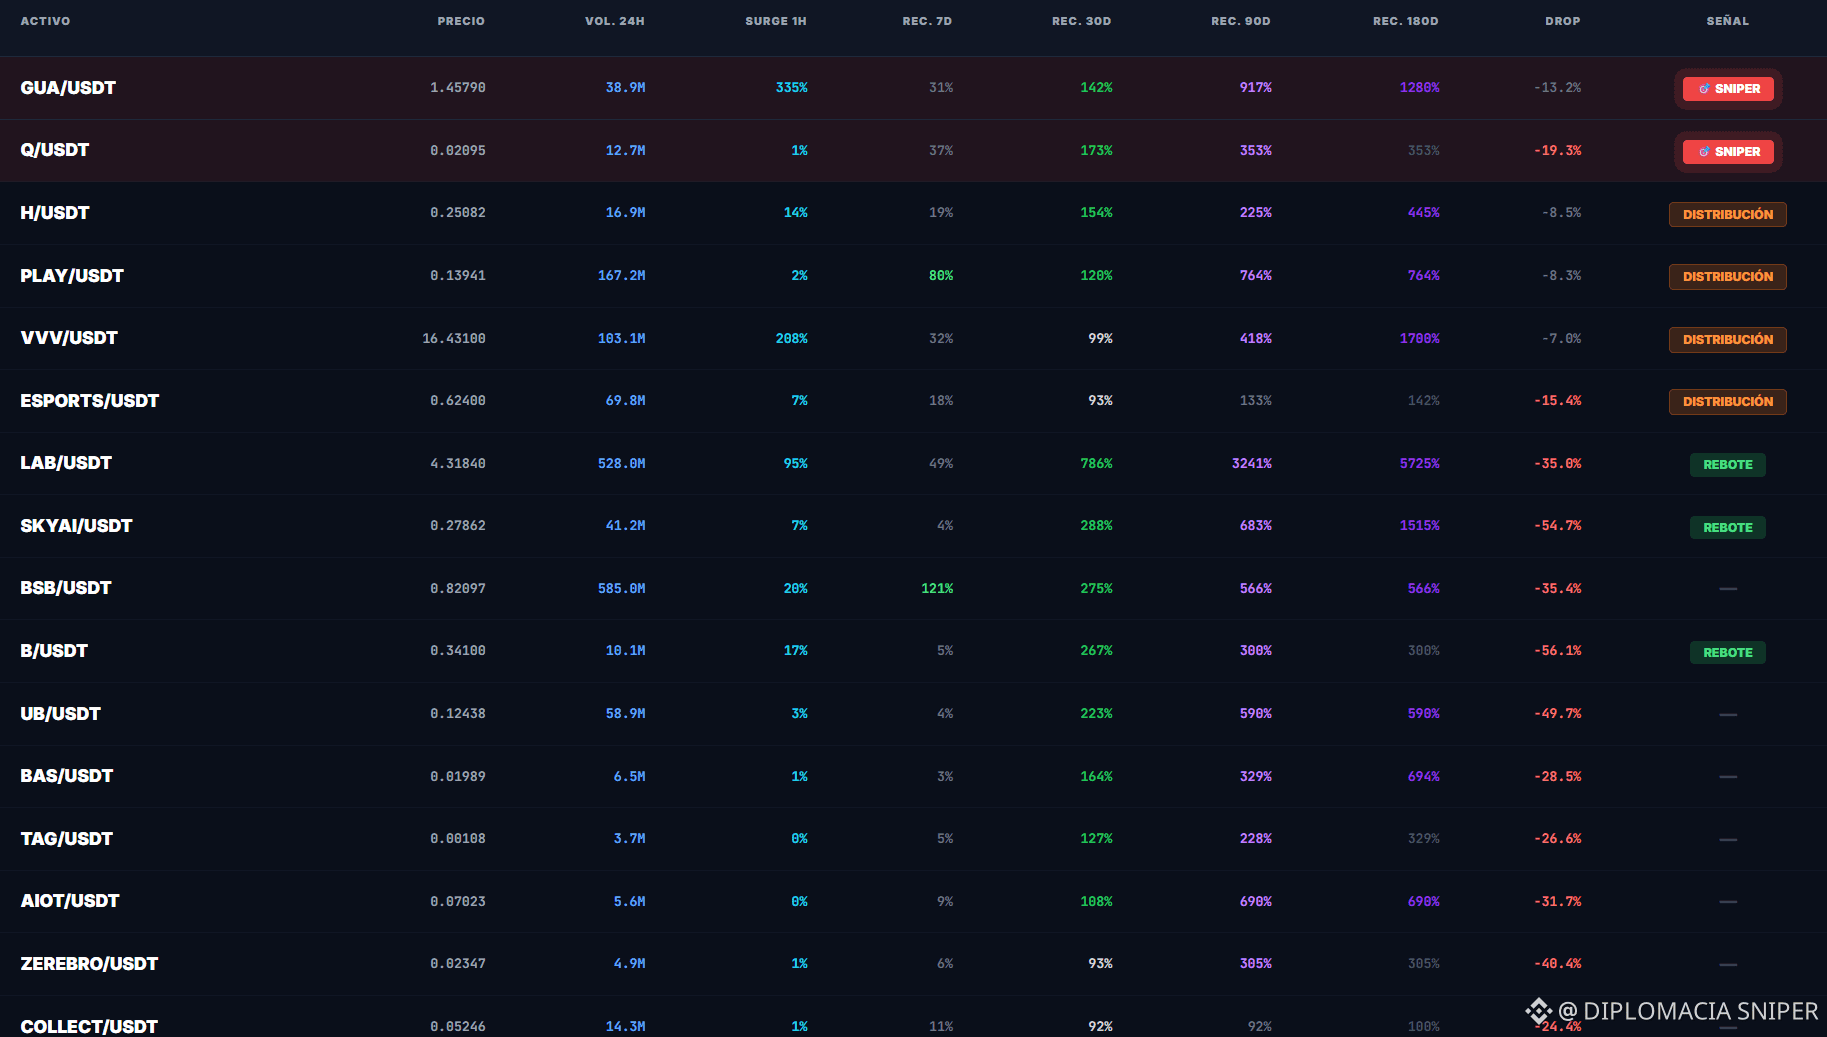Open the ZEREBRO/USDT asset row
The height and width of the screenshot is (1037, 1827).
click(x=913, y=964)
